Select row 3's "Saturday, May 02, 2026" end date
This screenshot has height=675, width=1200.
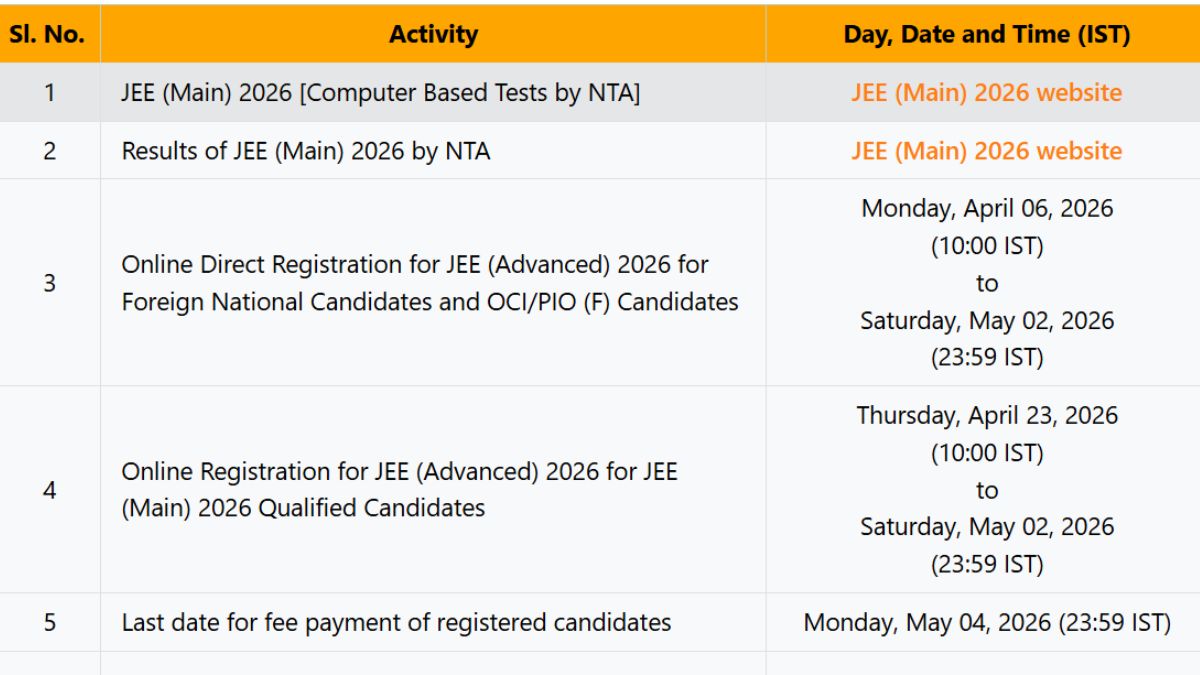click(986, 321)
